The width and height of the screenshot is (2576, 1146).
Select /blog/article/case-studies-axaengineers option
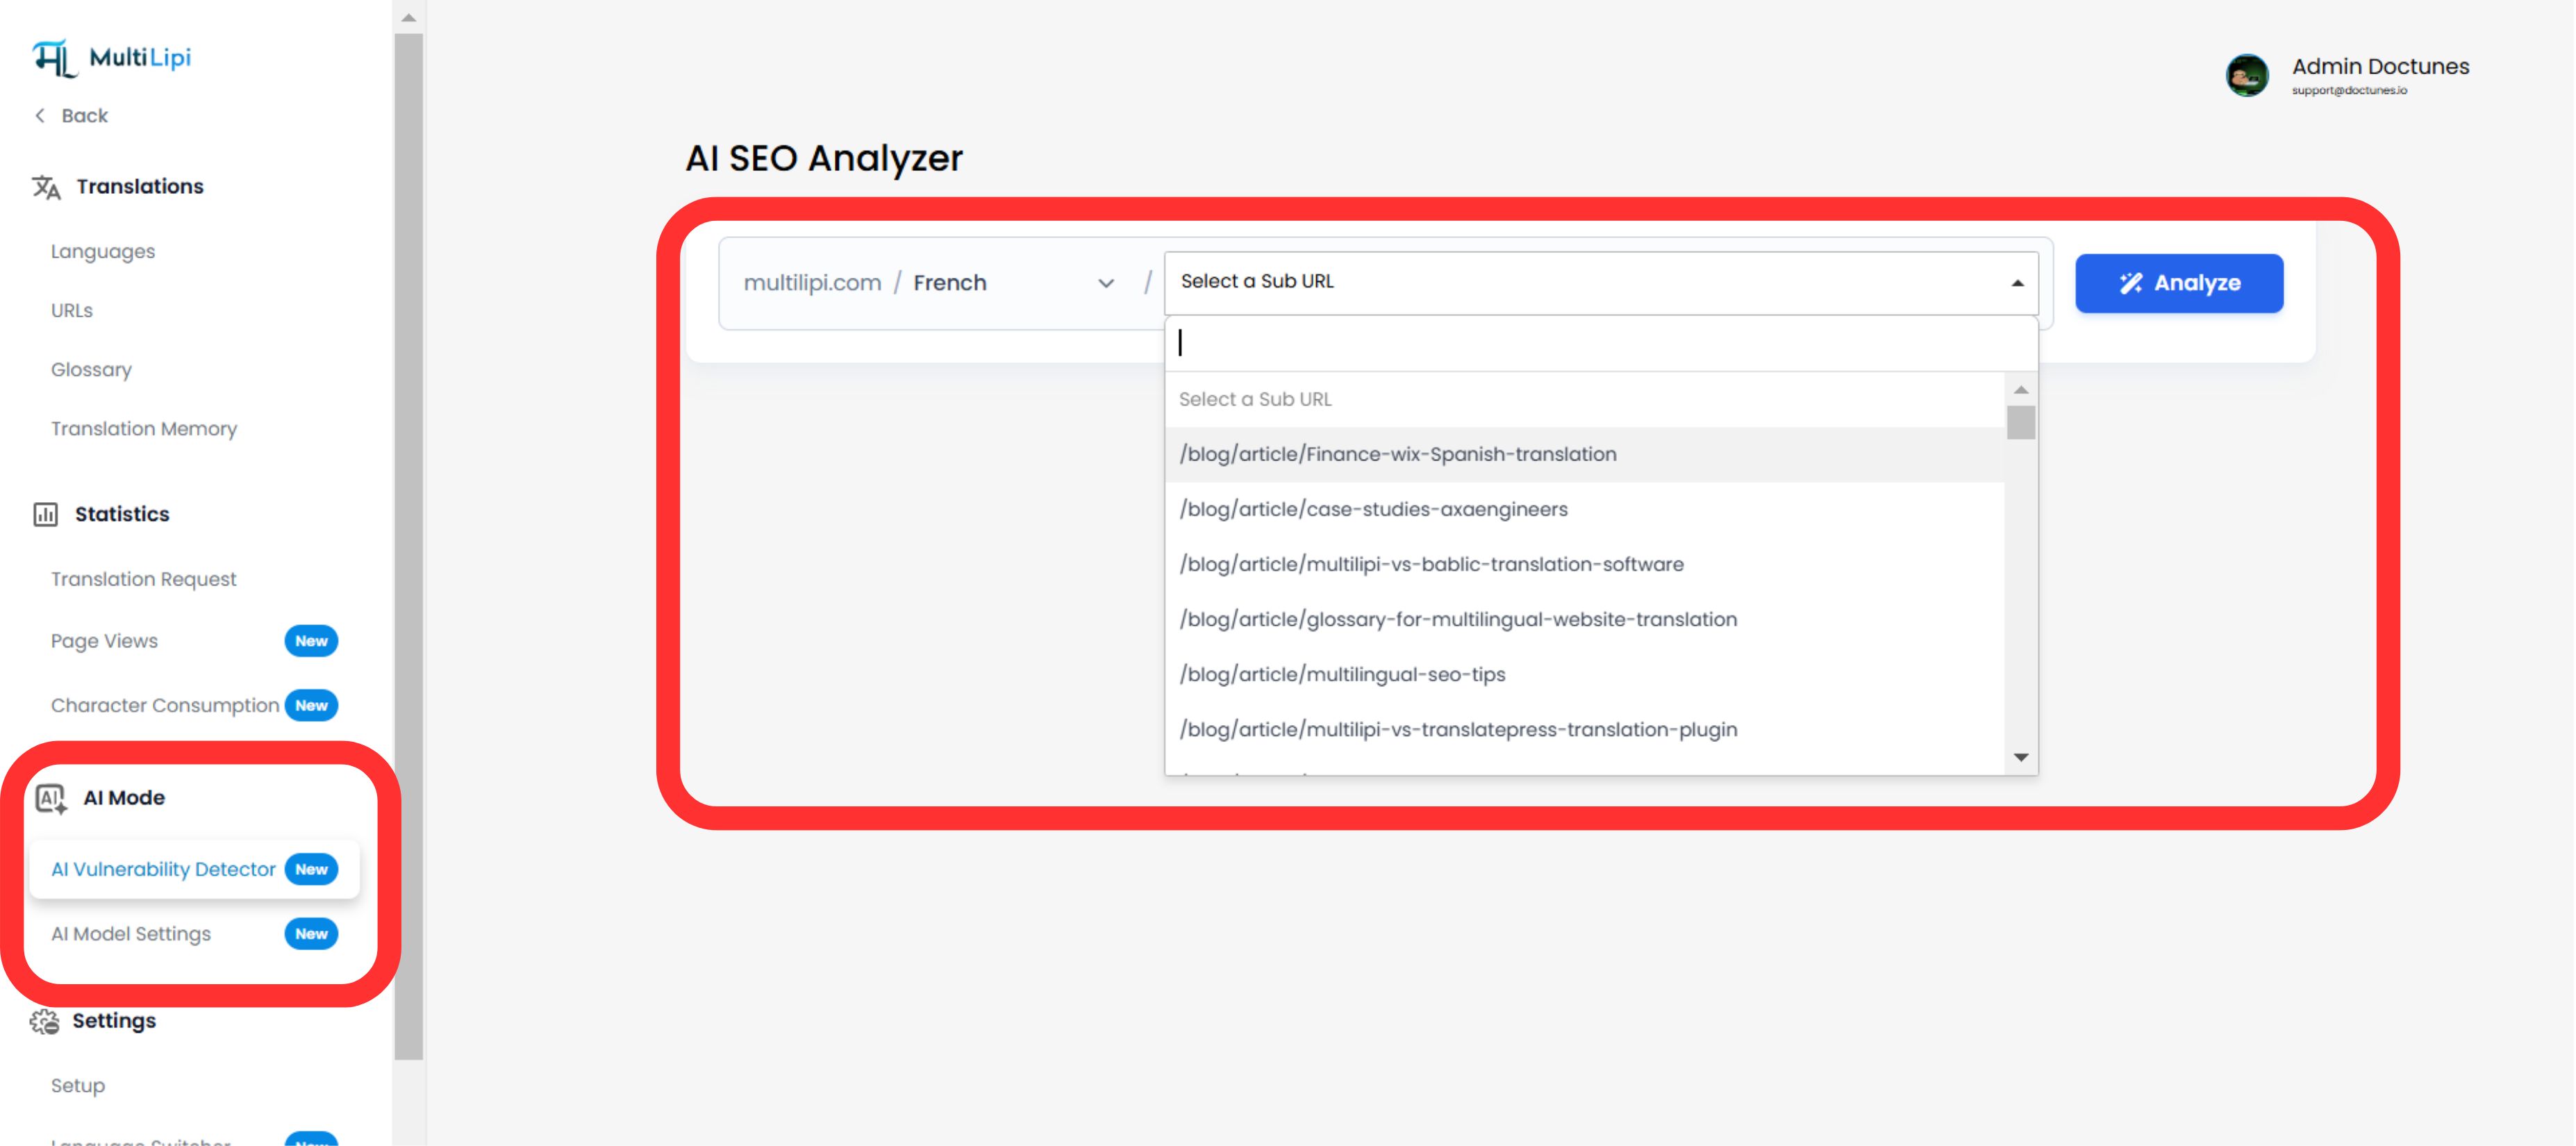tap(1584, 509)
